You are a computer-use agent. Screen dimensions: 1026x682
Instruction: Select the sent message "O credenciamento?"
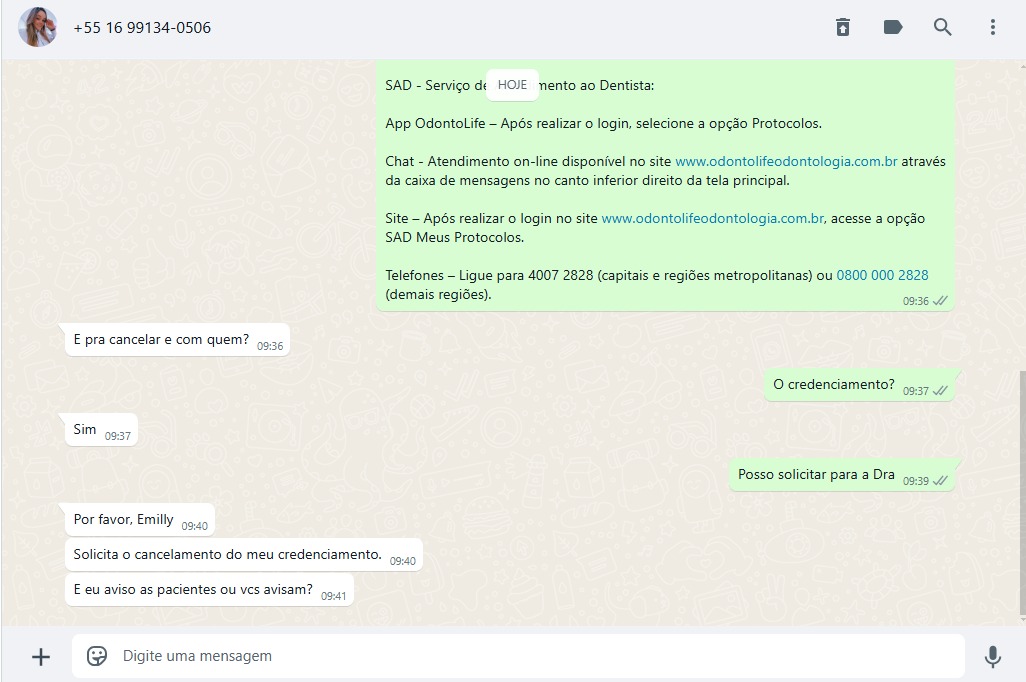click(834, 385)
